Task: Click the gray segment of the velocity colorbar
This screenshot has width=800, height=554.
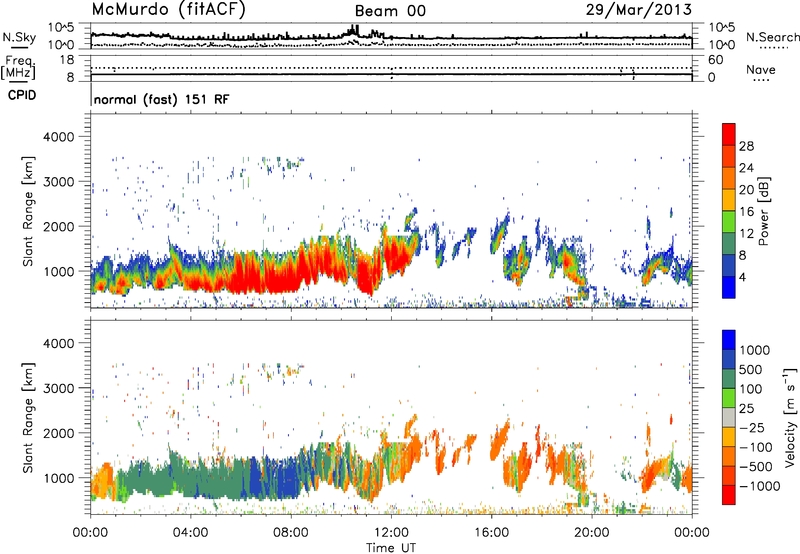Action: [x=729, y=418]
